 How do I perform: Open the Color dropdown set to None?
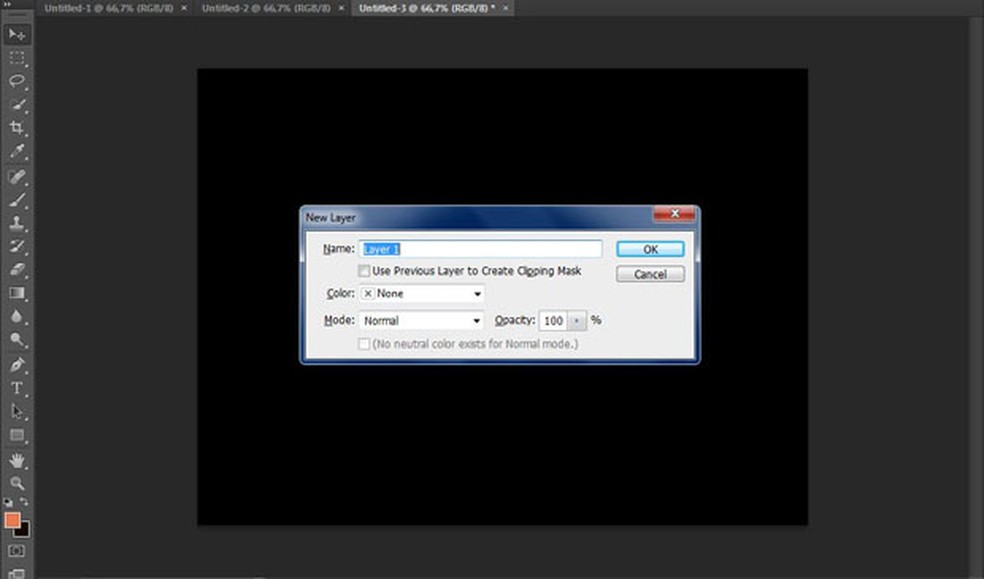(421, 294)
